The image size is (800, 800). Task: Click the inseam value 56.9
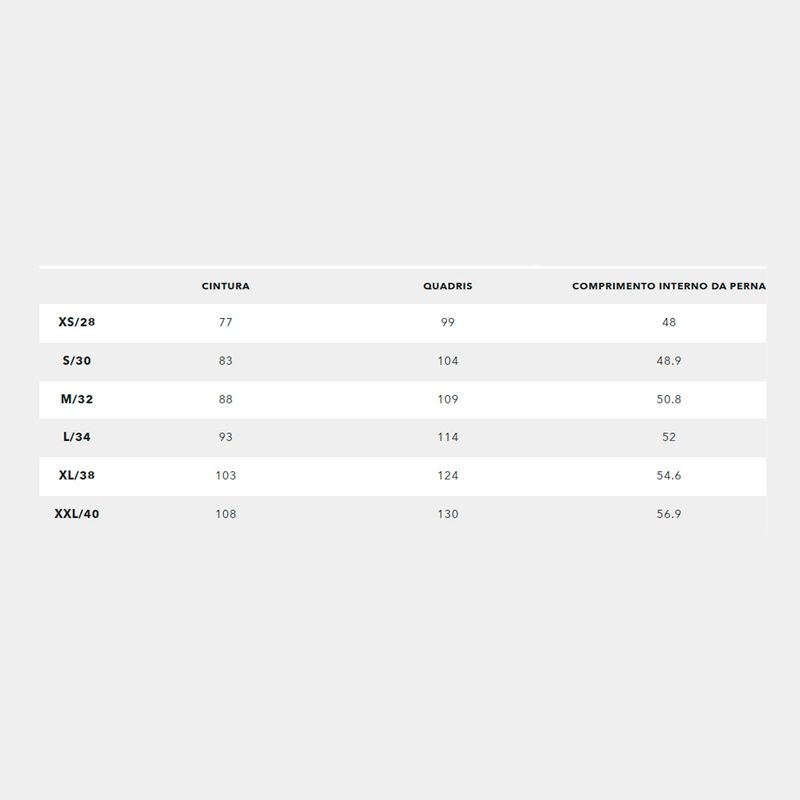coord(669,514)
